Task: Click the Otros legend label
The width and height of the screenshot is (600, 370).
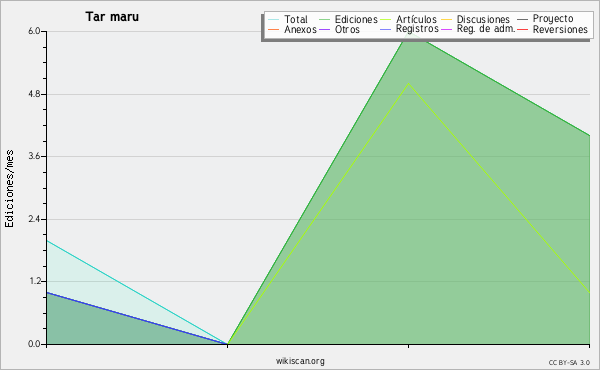Action: [x=347, y=29]
